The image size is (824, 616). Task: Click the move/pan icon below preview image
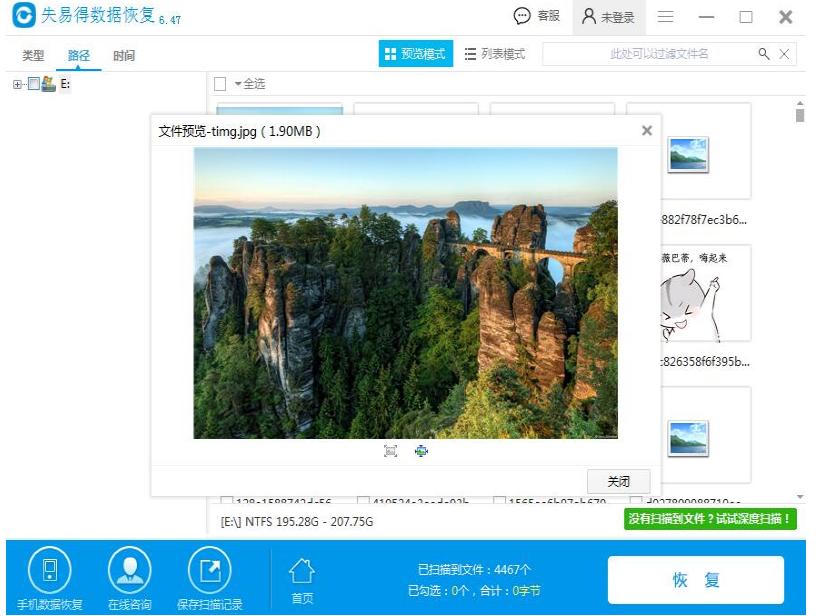pyautogui.click(x=421, y=451)
